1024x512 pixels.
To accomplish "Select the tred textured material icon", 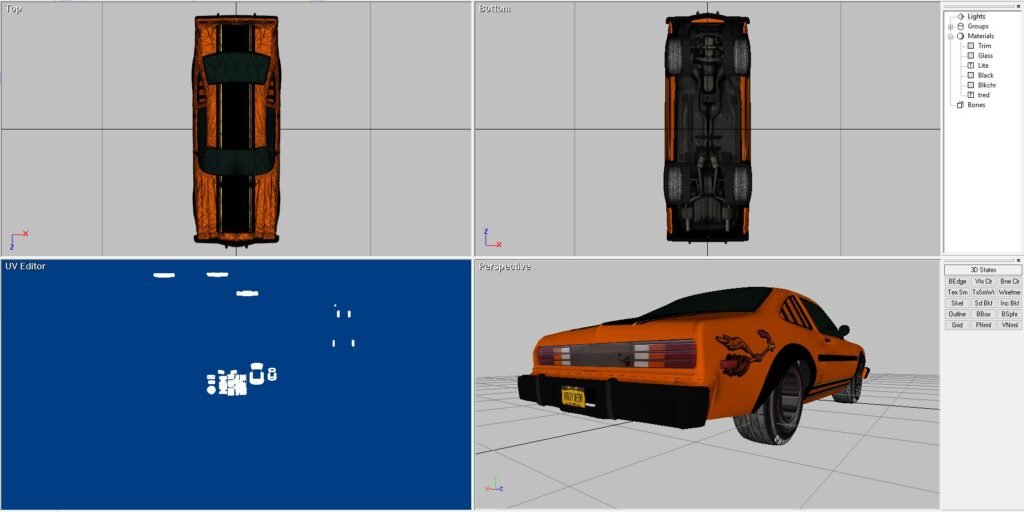I will [x=971, y=95].
